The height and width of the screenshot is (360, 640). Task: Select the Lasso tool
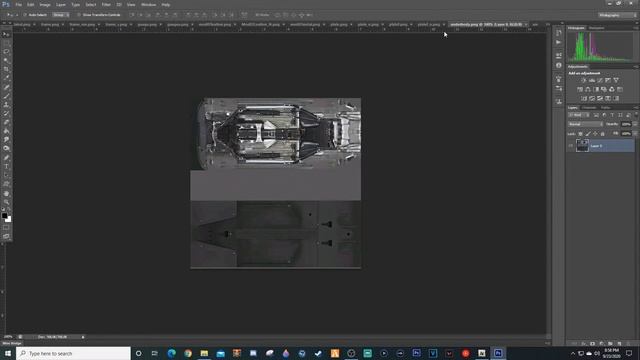coord(6,52)
